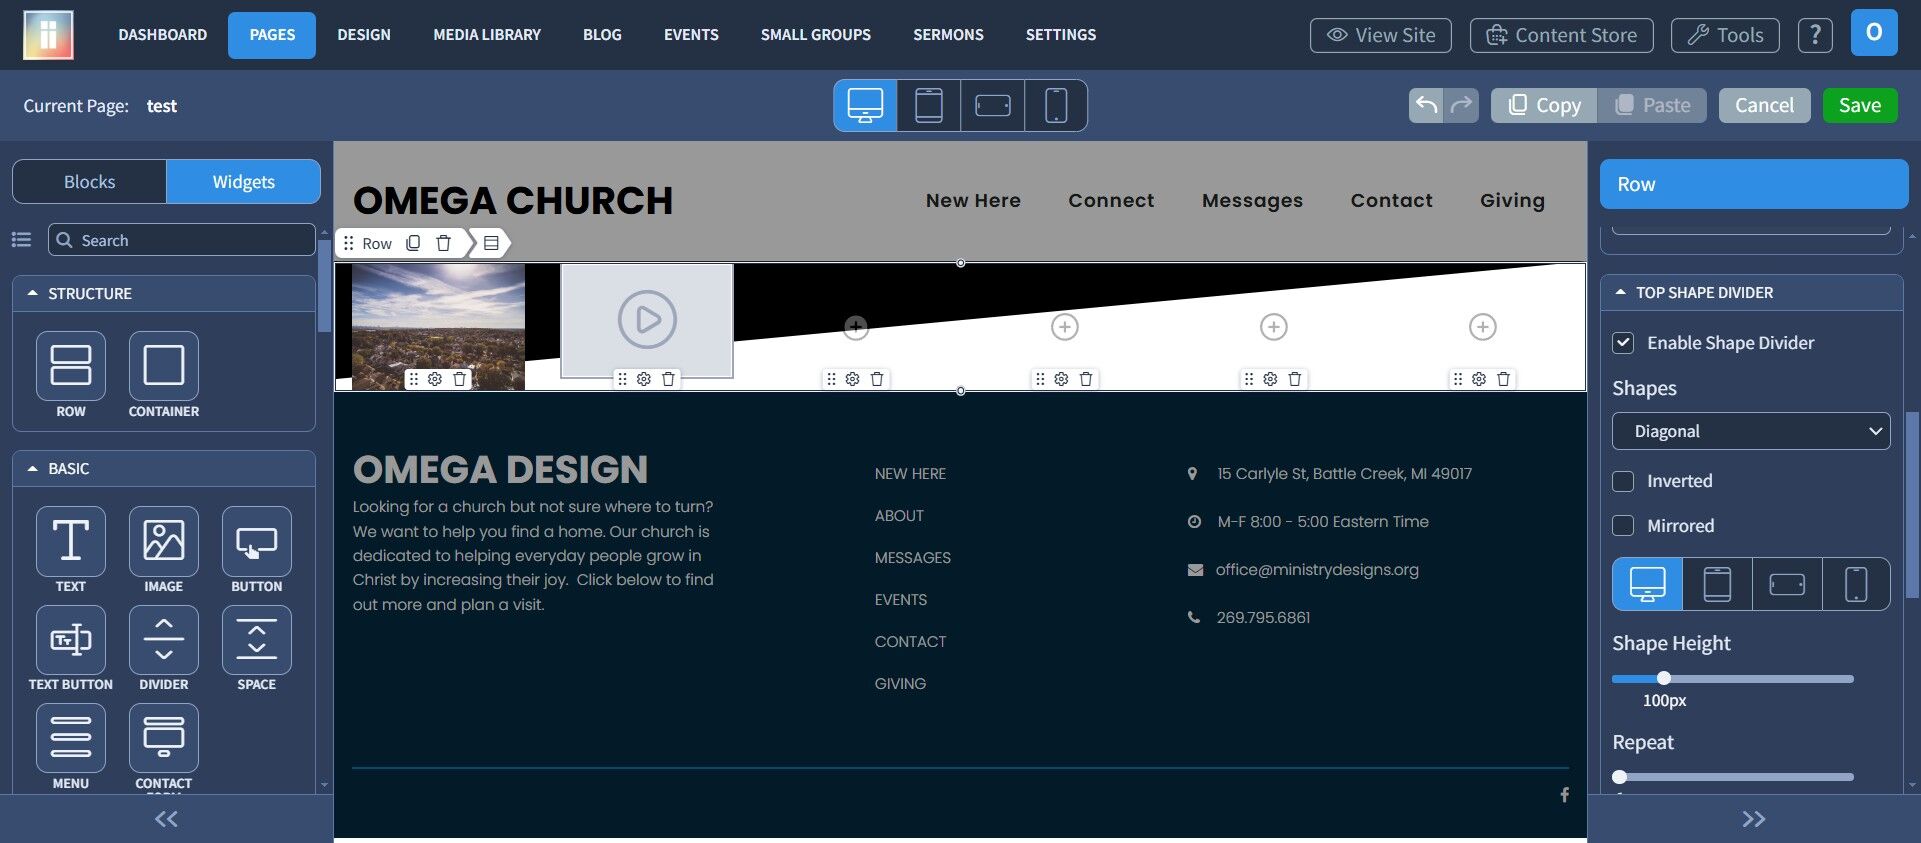Click the Facebook icon in footer

point(1564,795)
